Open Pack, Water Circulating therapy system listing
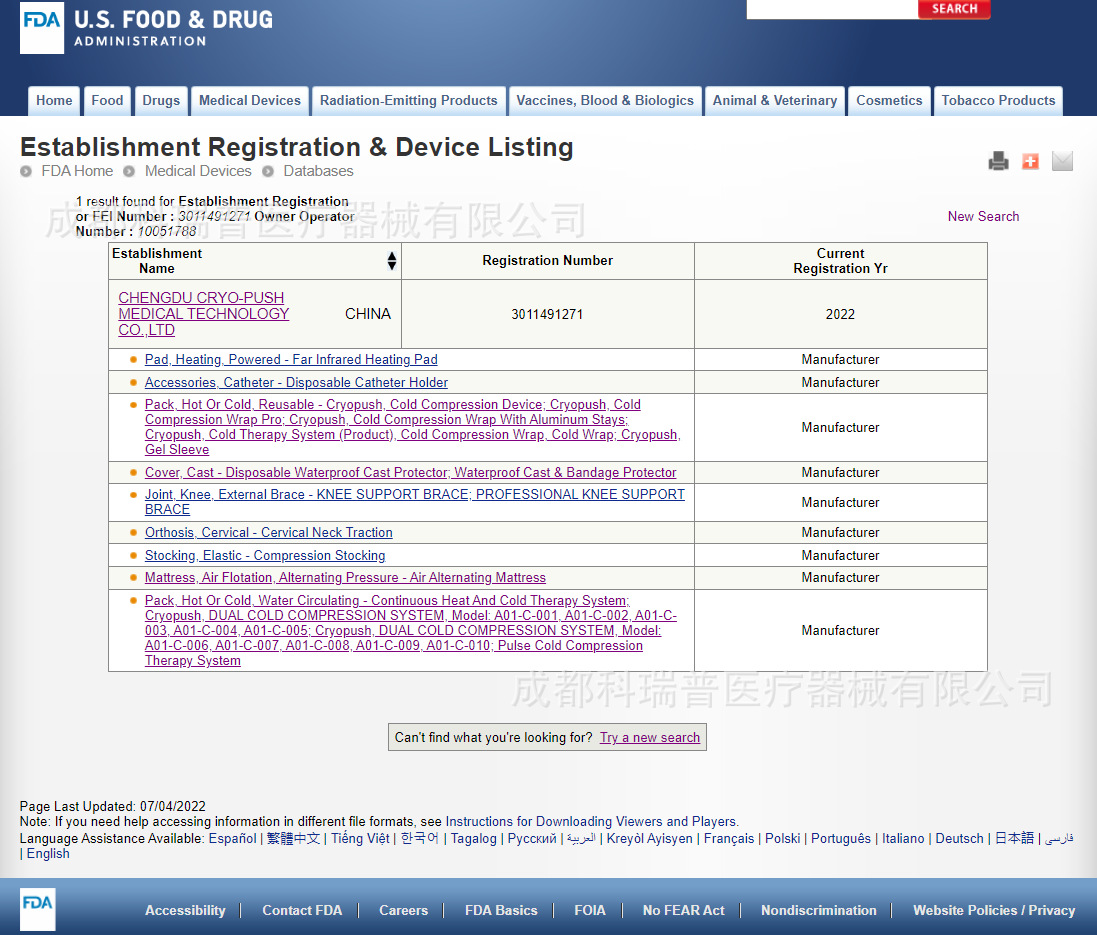This screenshot has width=1097, height=935. pyautogui.click(x=411, y=631)
